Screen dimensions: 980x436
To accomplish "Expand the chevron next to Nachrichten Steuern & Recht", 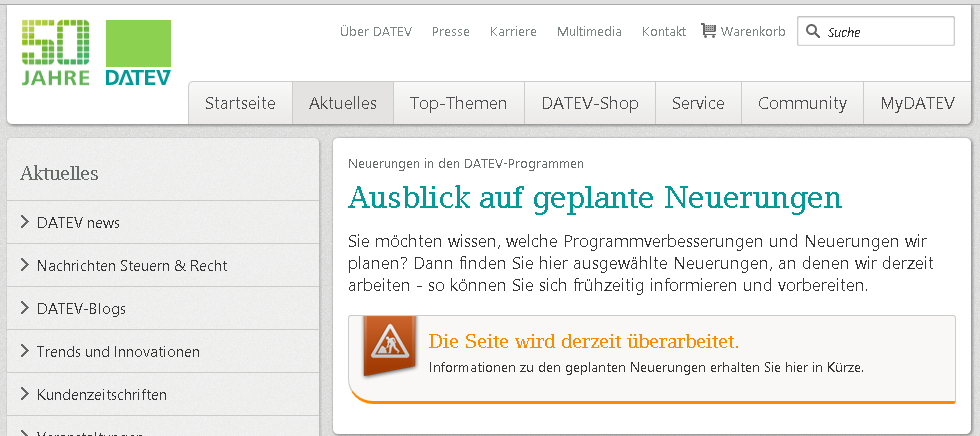I will pyautogui.click(x=25, y=265).
